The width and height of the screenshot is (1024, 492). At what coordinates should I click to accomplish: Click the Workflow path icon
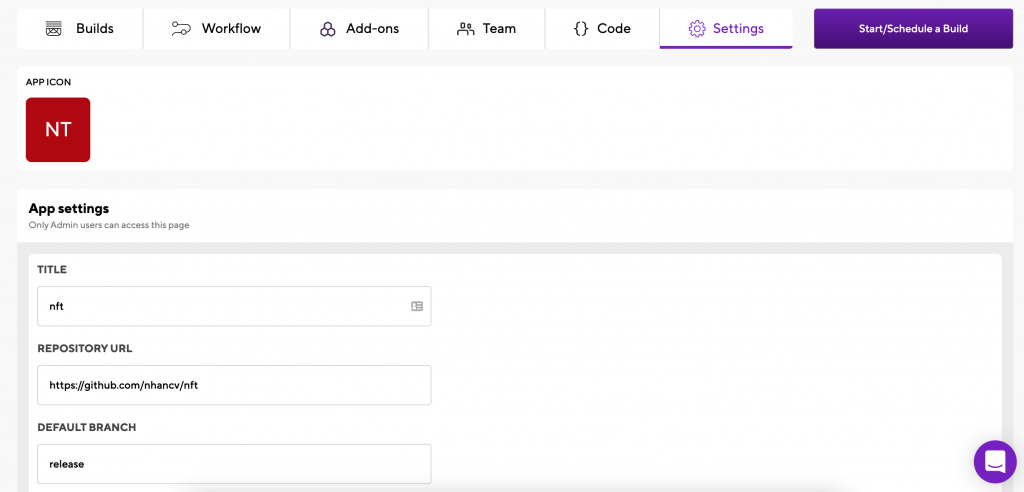point(181,29)
